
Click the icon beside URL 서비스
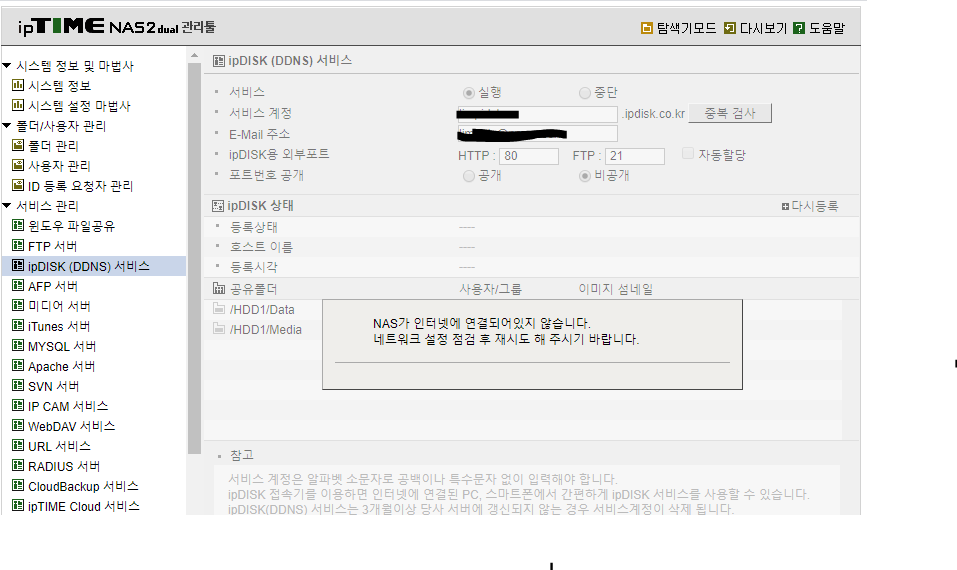18,446
